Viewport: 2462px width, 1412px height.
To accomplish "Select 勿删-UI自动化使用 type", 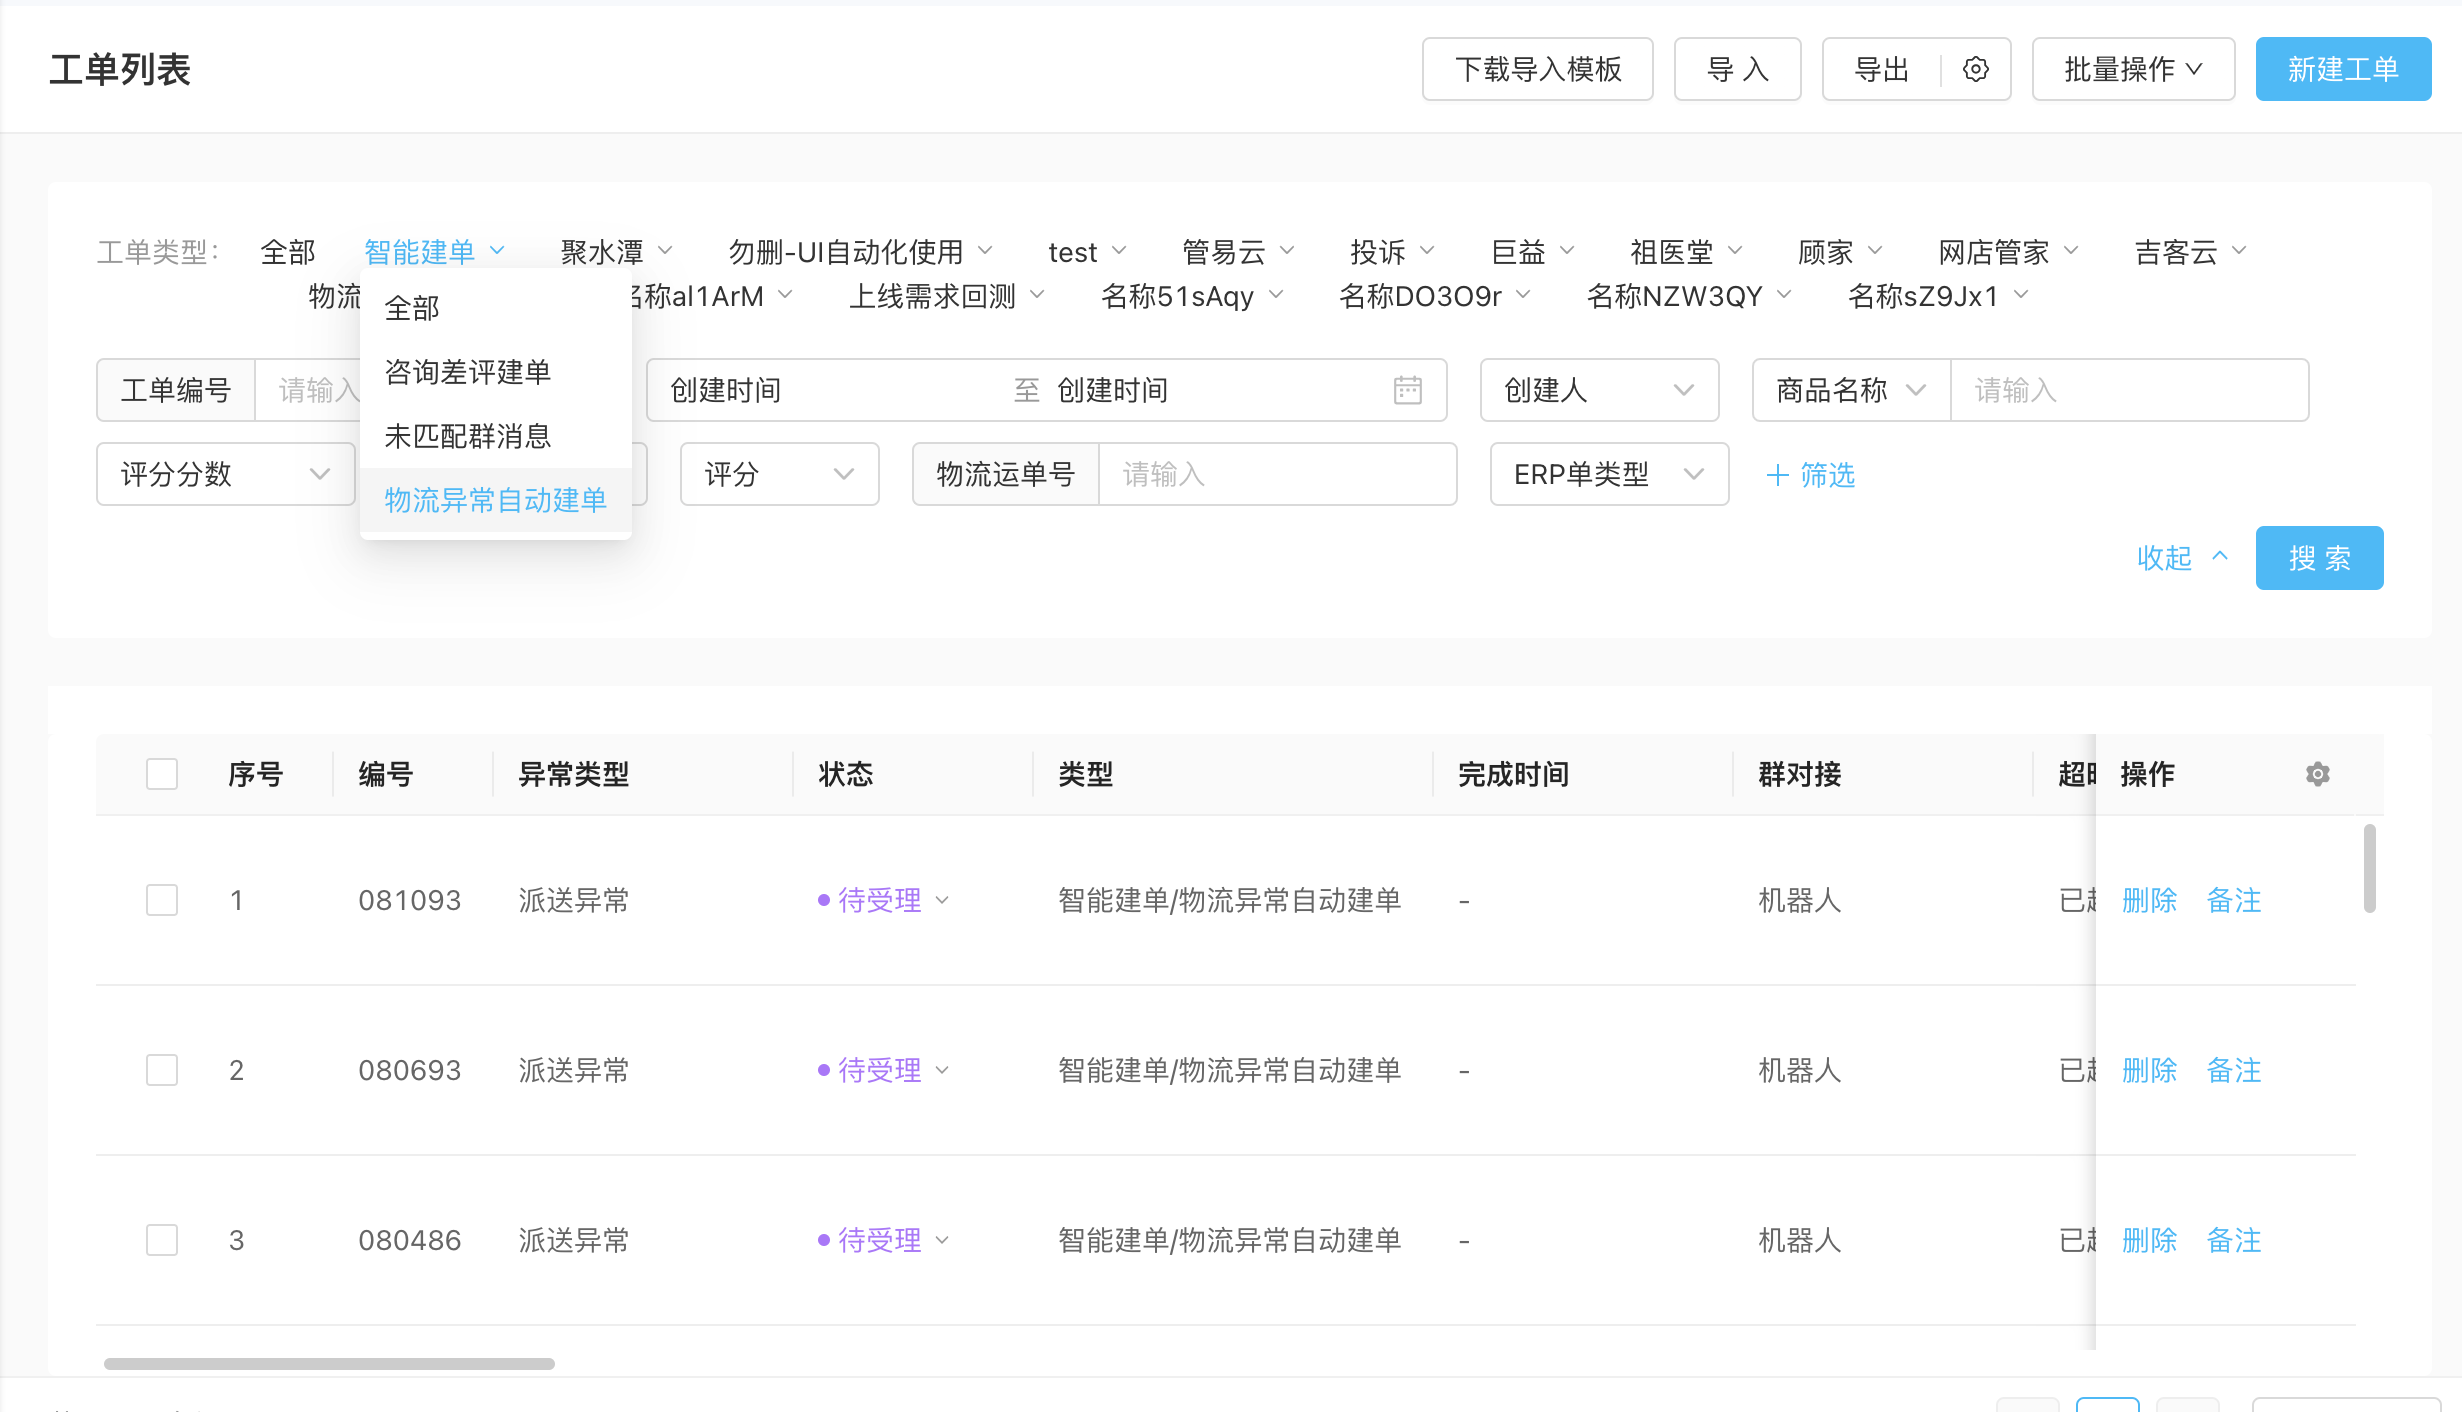I will click(x=846, y=252).
